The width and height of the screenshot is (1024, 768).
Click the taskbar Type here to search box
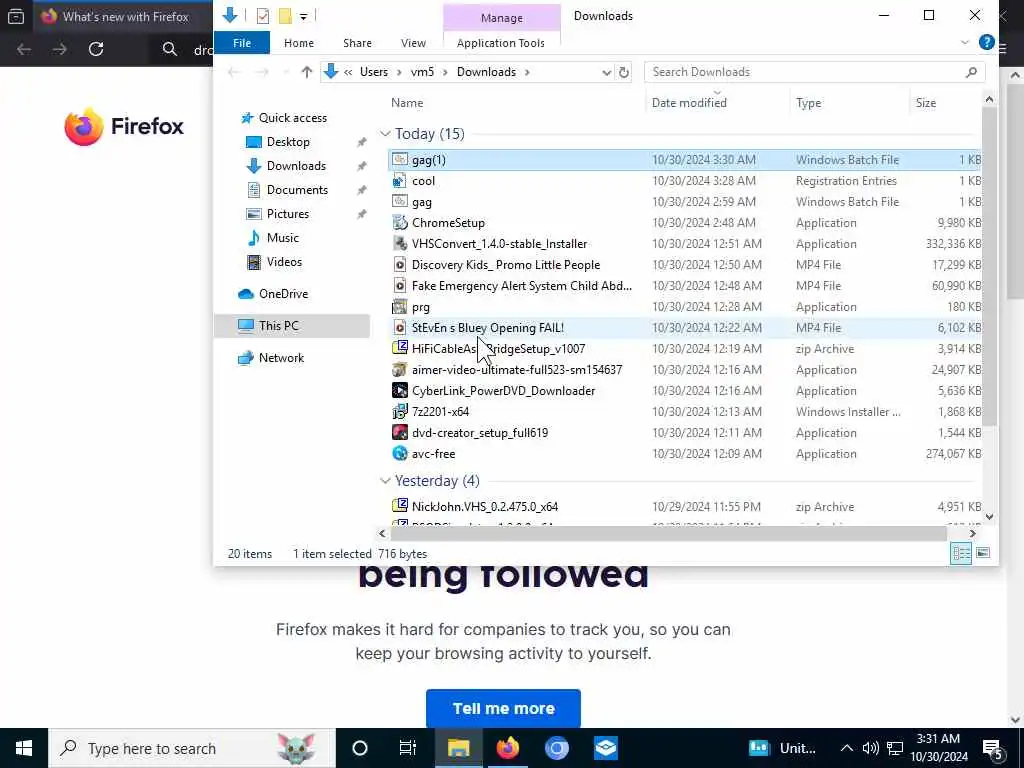click(x=192, y=748)
